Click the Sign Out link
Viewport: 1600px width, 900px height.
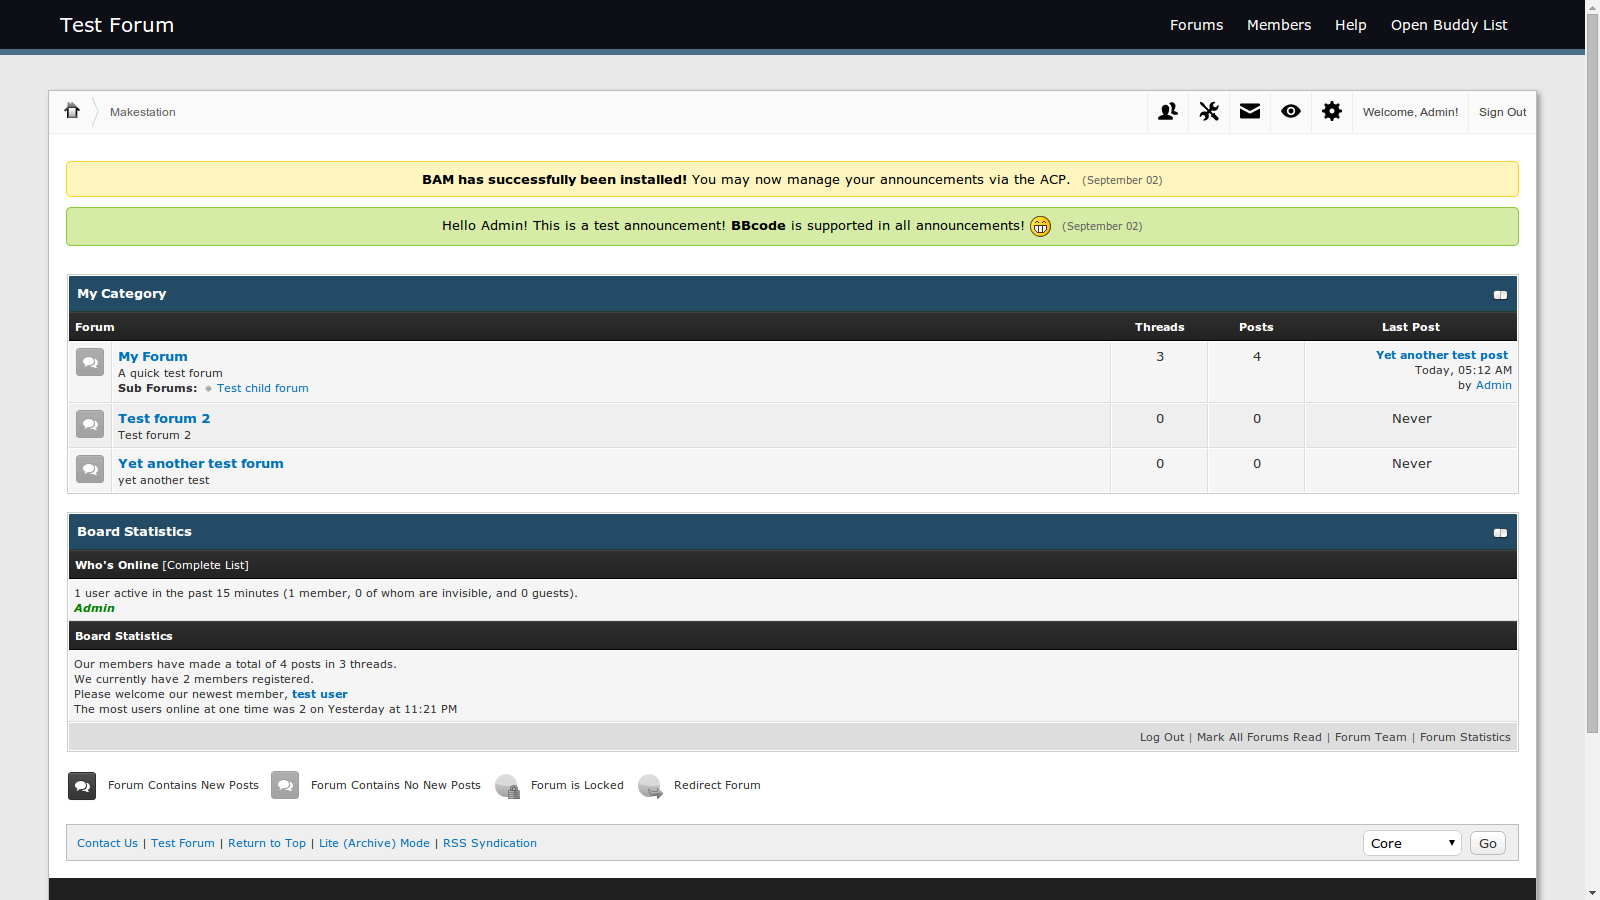pyautogui.click(x=1502, y=112)
